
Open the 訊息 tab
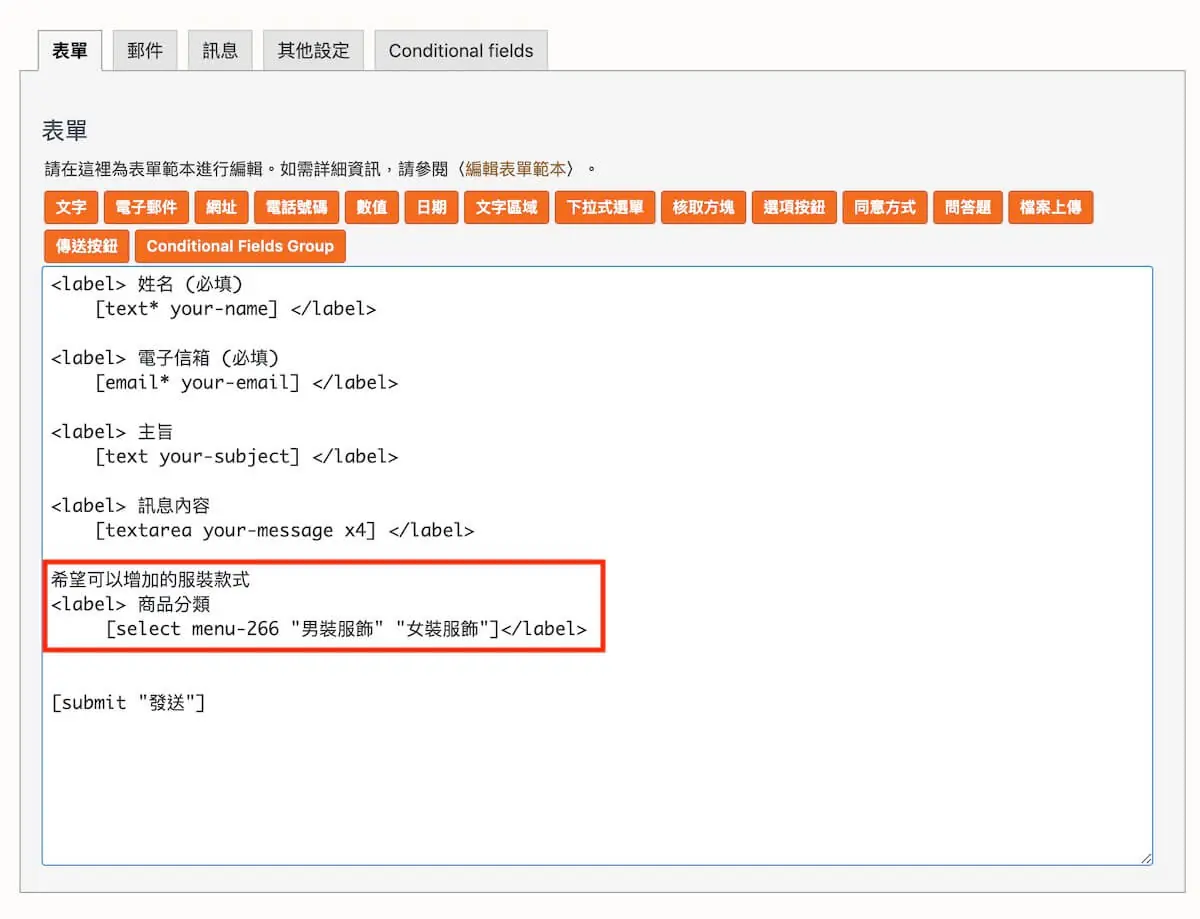[220, 50]
